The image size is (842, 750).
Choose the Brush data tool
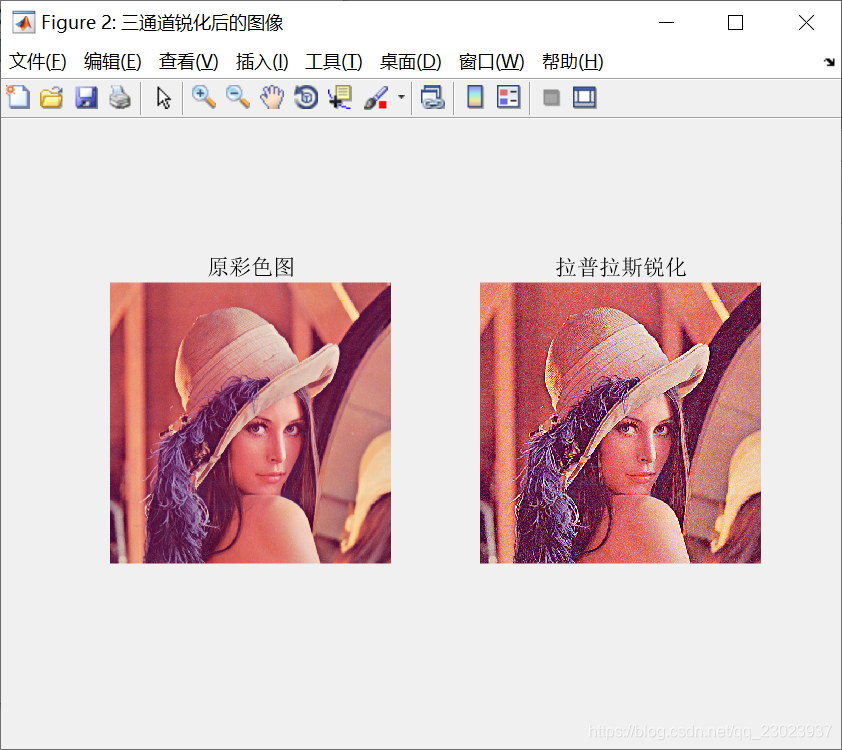[x=376, y=98]
